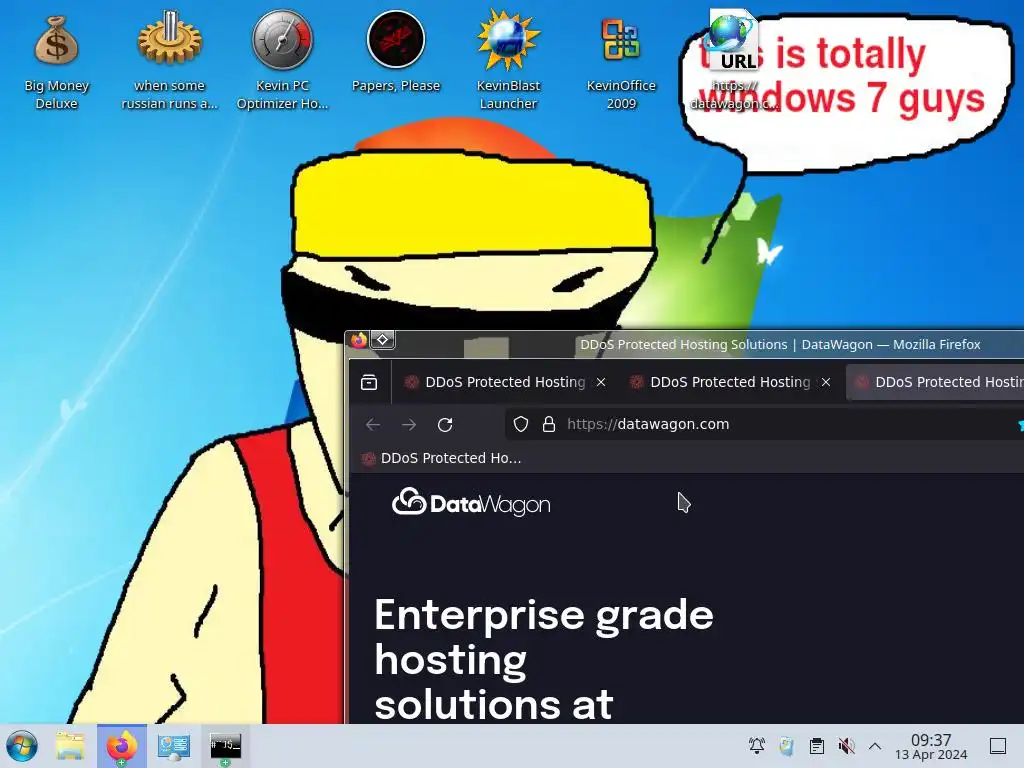Launch Kevin PC Optimizer desktop icon
Image resolution: width=1024 pixels, height=768 pixels.
point(282,62)
